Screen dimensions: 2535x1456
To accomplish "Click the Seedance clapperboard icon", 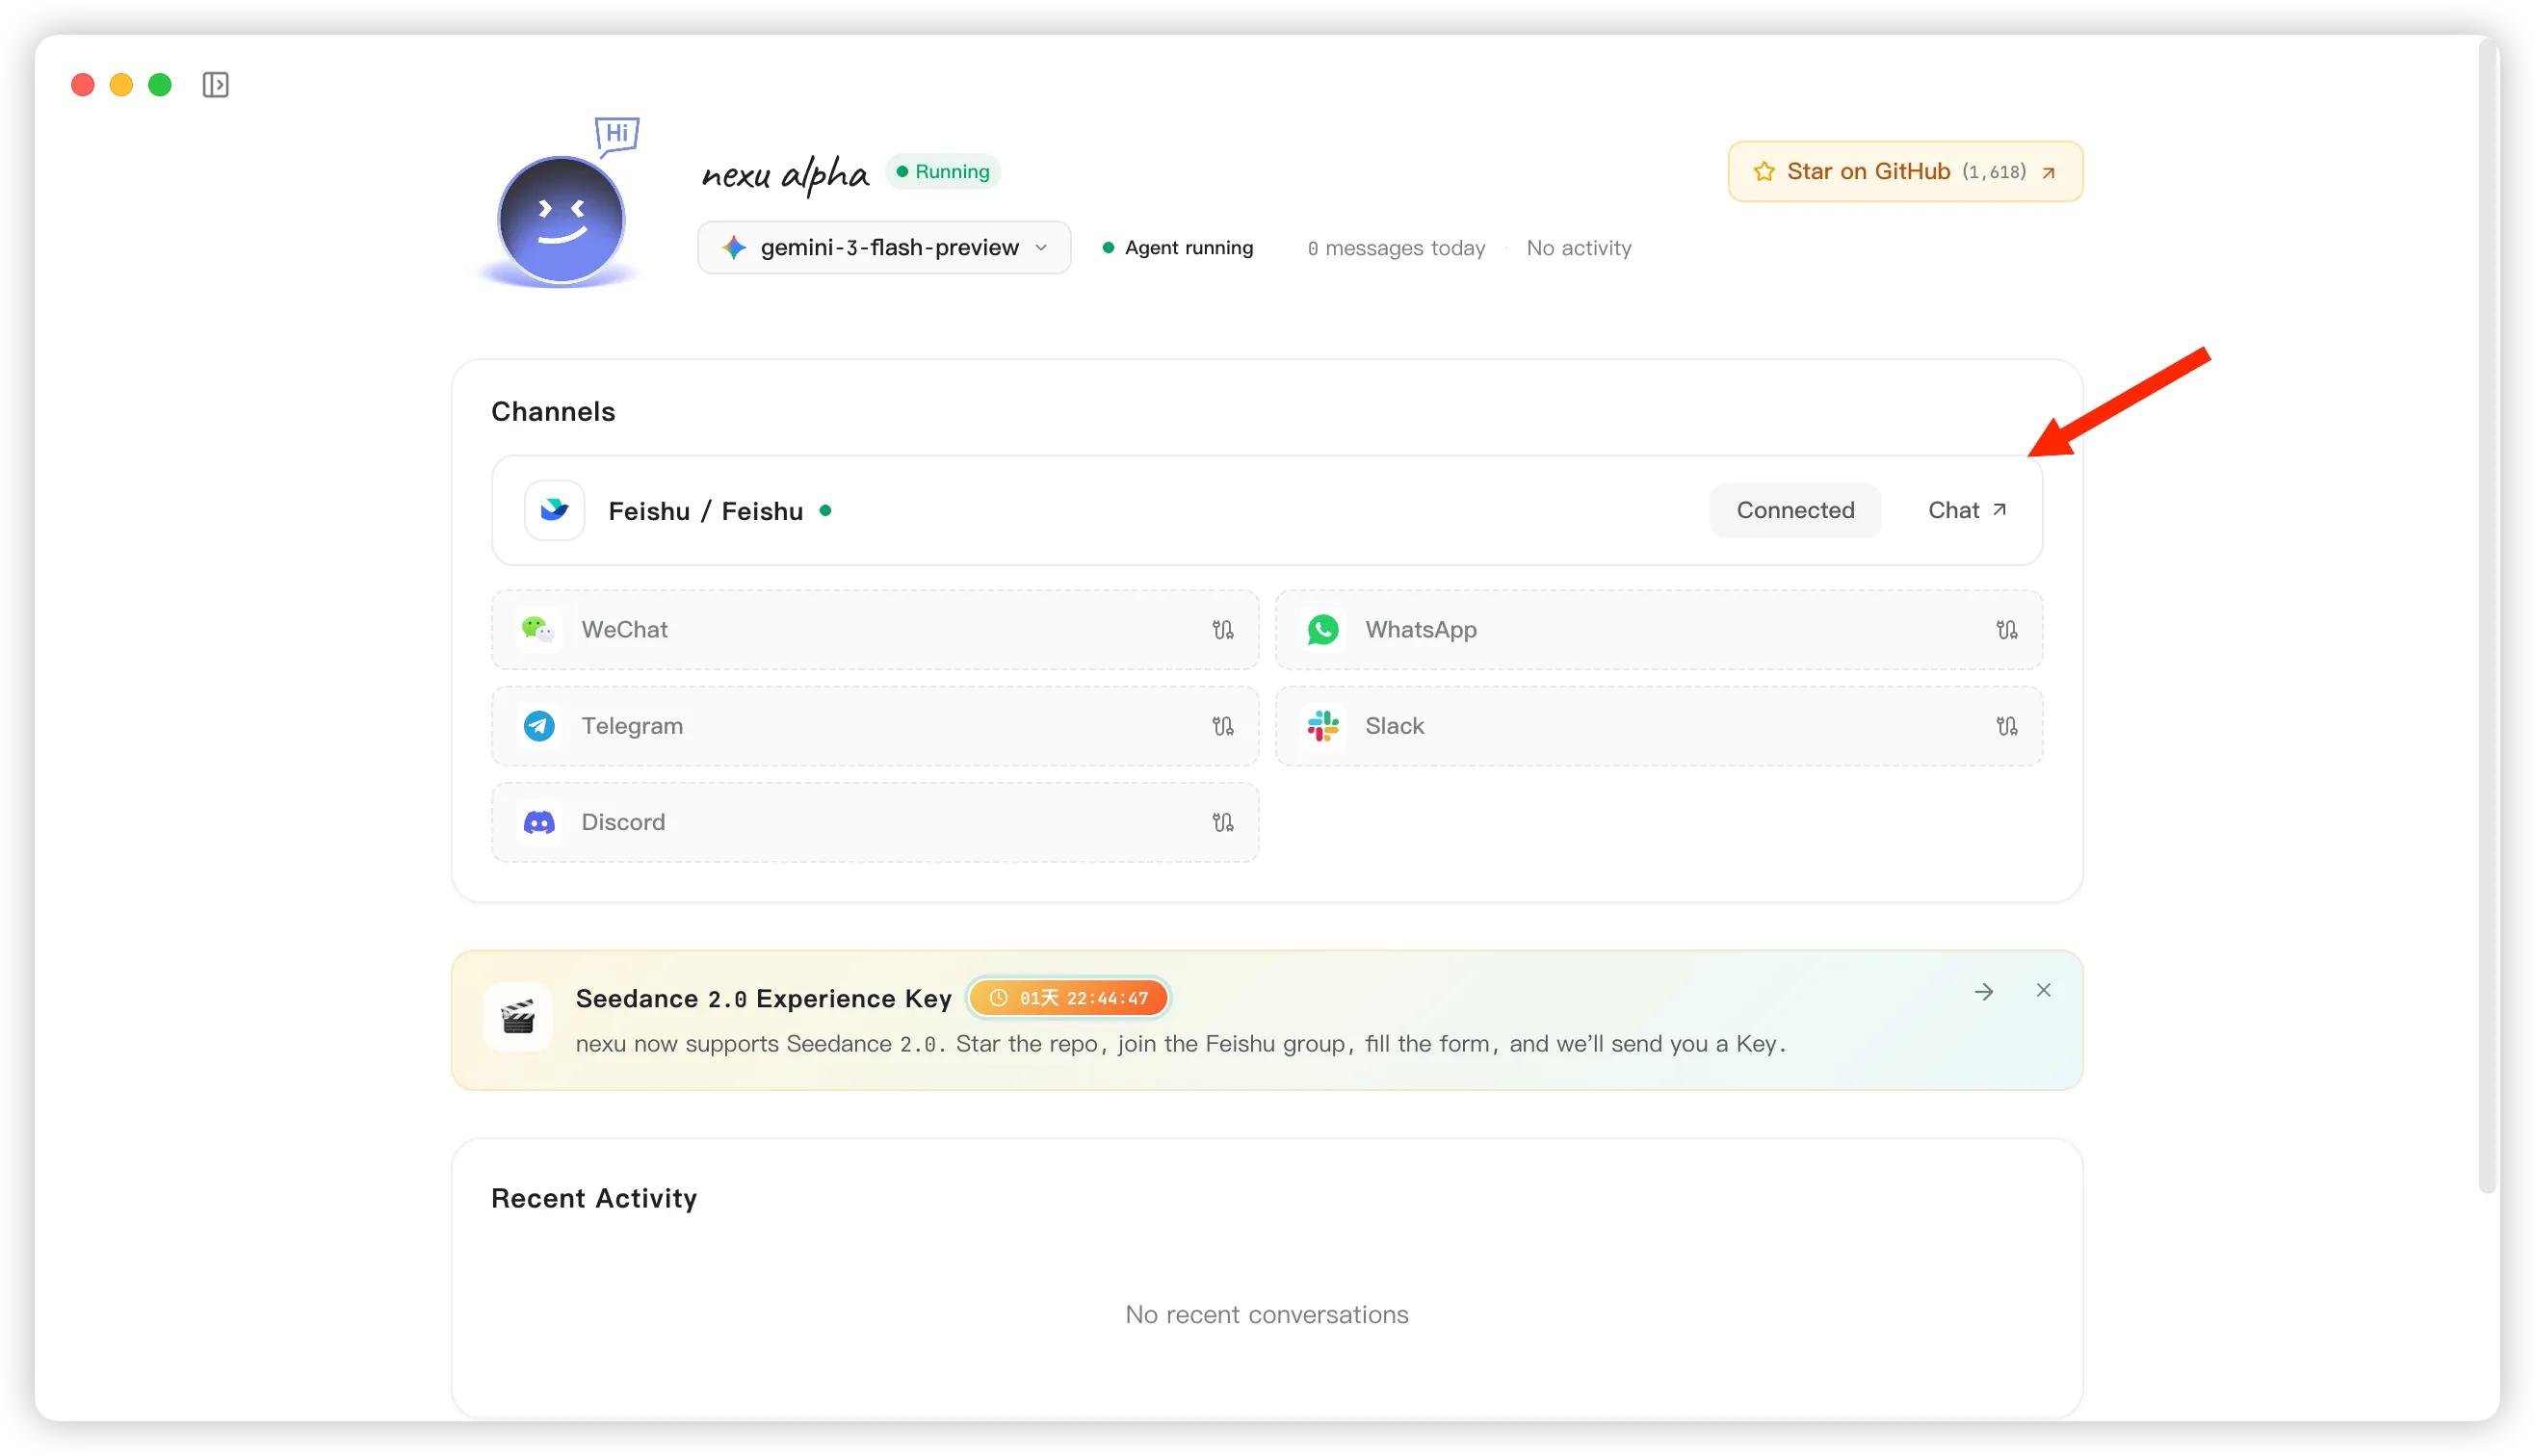I will (518, 1017).
